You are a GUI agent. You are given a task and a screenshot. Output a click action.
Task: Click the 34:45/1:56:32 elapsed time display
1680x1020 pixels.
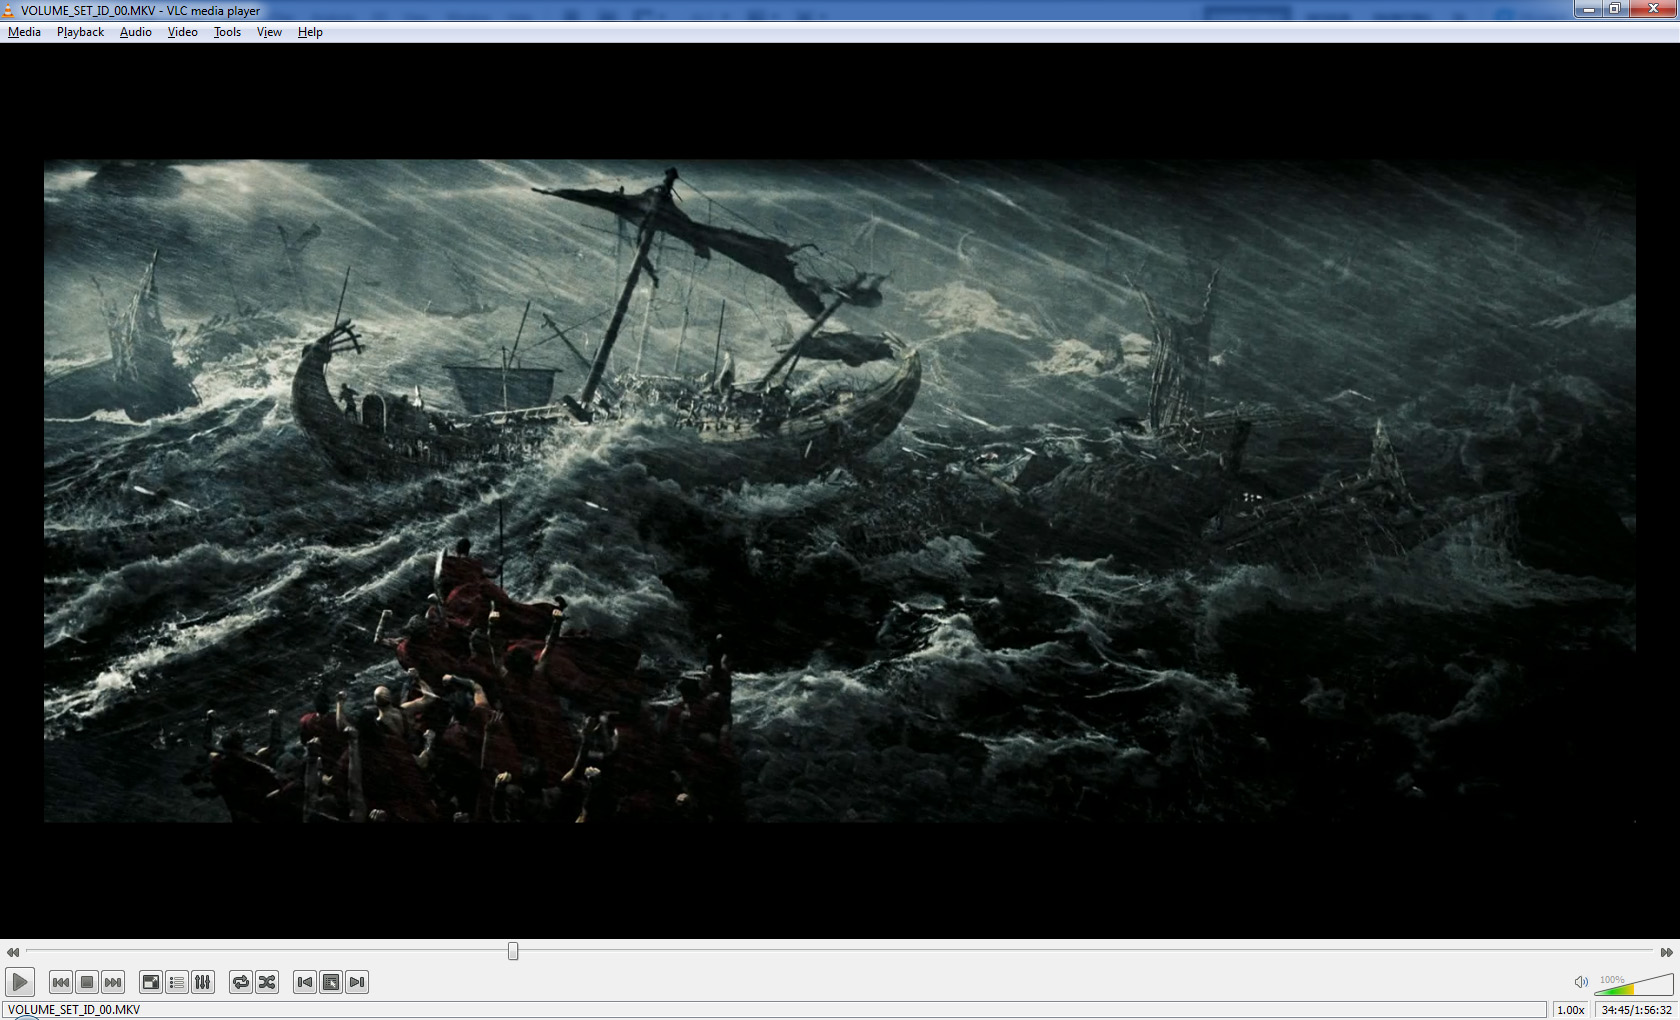tap(1637, 1010)
